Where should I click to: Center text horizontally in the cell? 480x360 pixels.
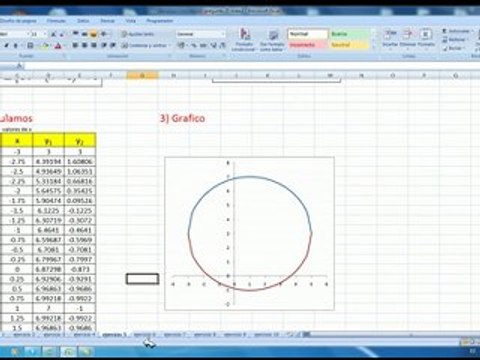coord(85,45)
